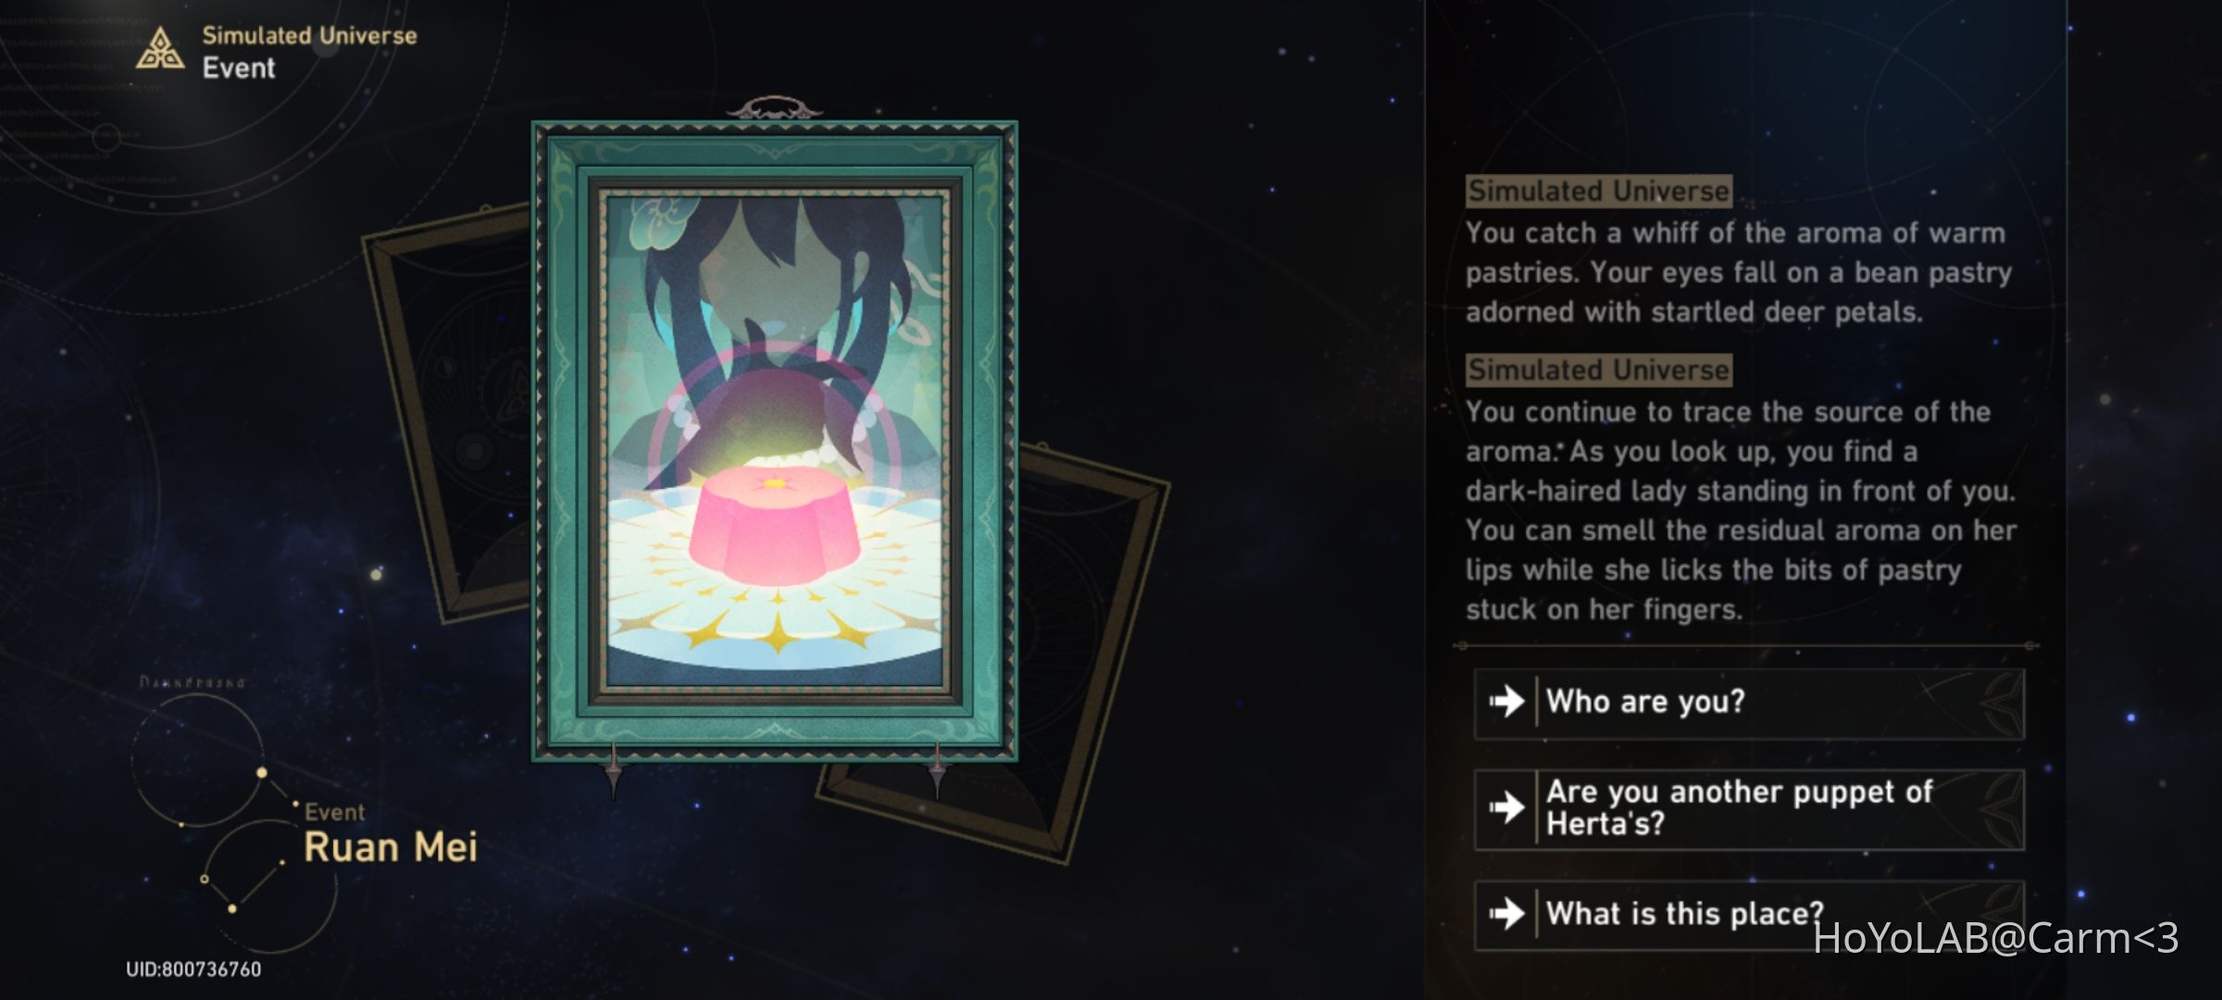Click the UID number text
2222x1000 pixels.
click(x=193, y=969)
